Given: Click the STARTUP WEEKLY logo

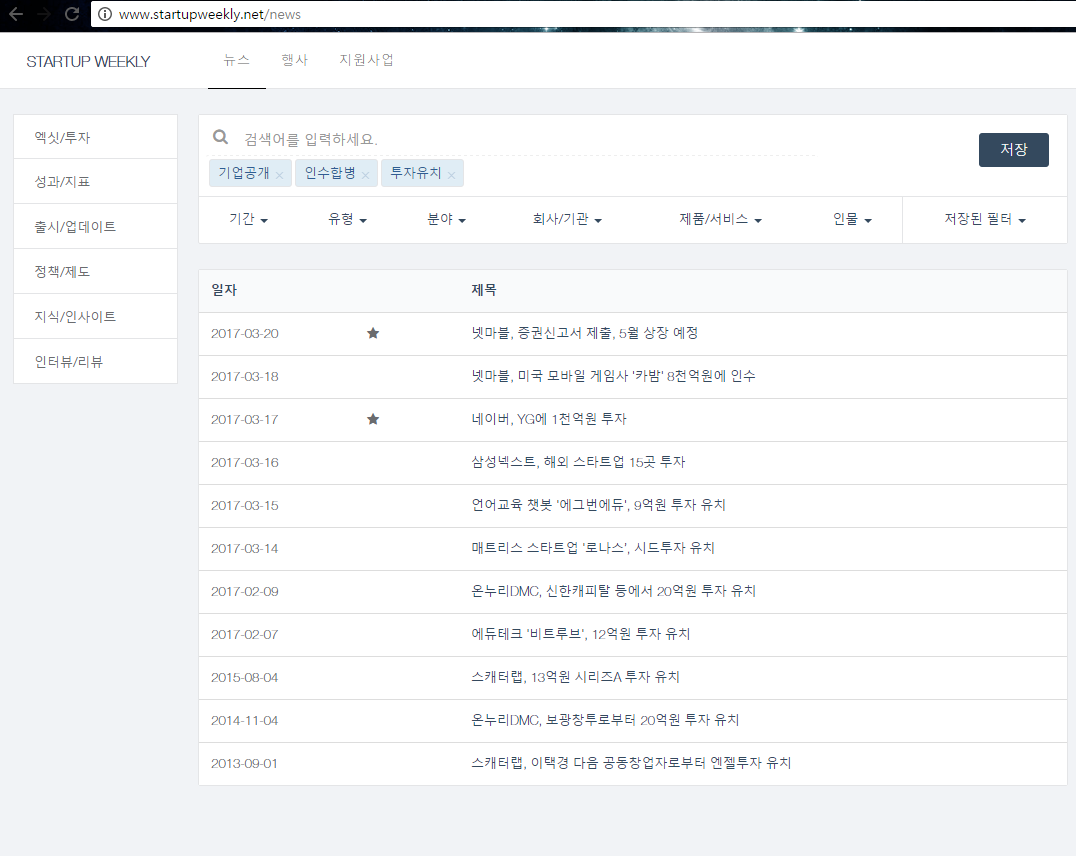Looking at the screenshot, I should pos(88,62).
